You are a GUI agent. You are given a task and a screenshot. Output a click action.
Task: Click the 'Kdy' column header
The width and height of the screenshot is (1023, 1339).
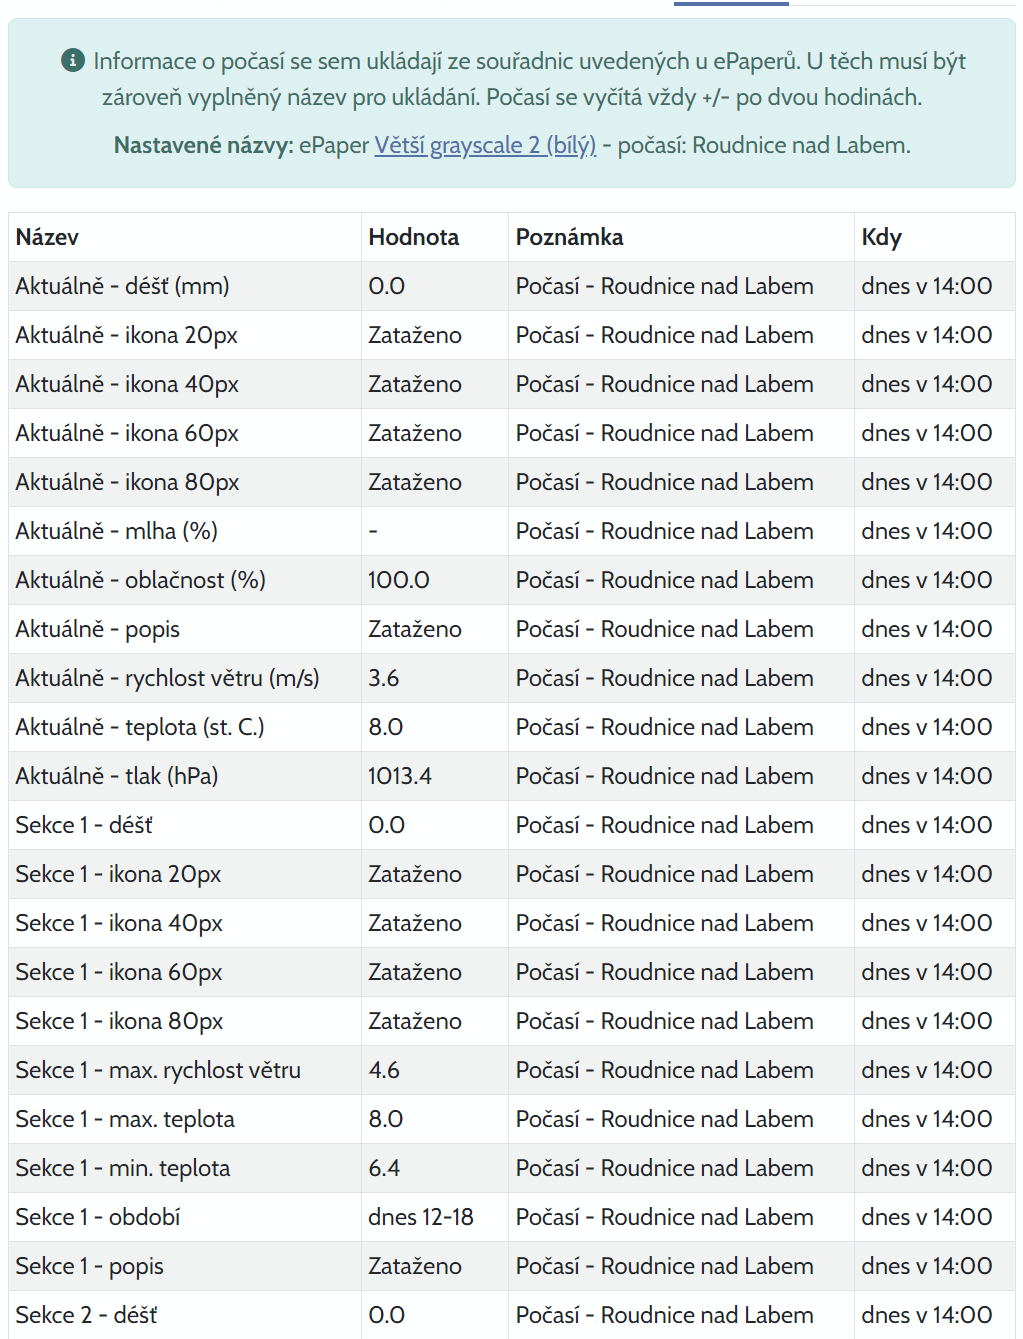tap(881, 237)
